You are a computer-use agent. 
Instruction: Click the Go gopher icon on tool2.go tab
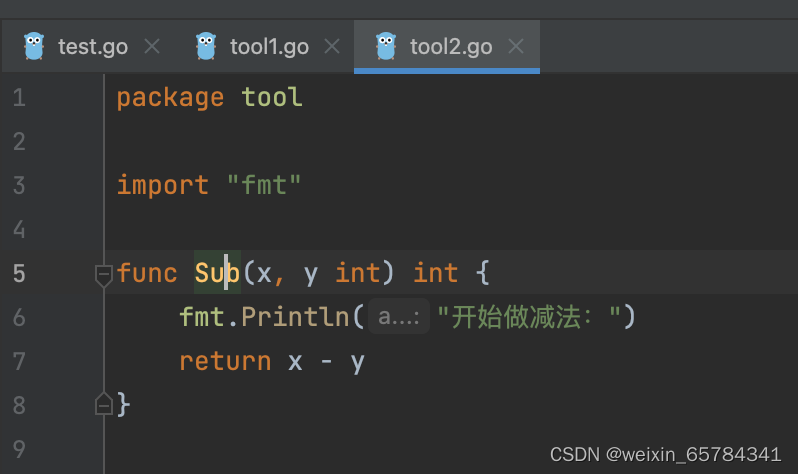[386, 46]
